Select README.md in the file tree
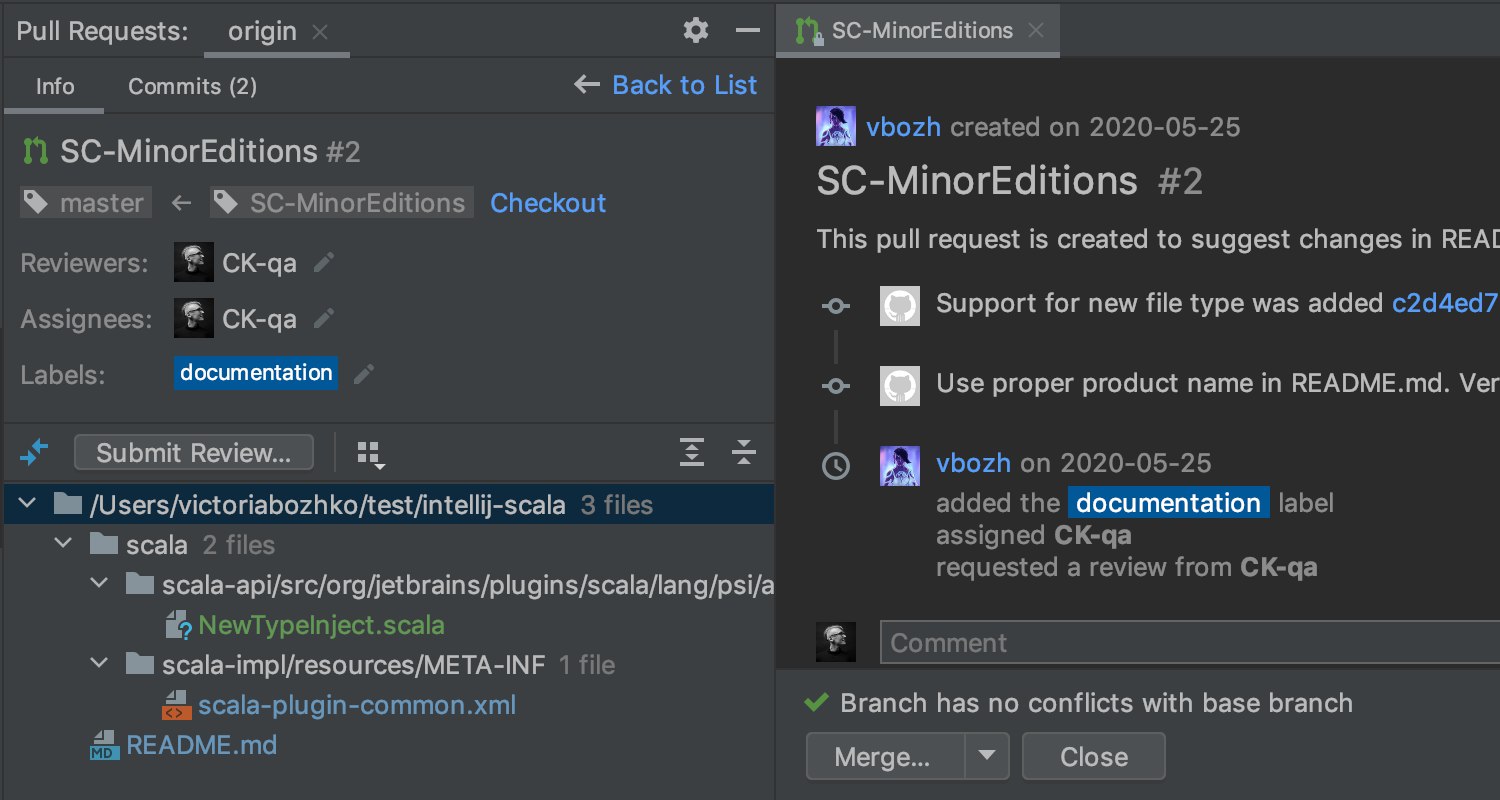This screenshot has height=800, width=1500. click(x=201, y=746)
